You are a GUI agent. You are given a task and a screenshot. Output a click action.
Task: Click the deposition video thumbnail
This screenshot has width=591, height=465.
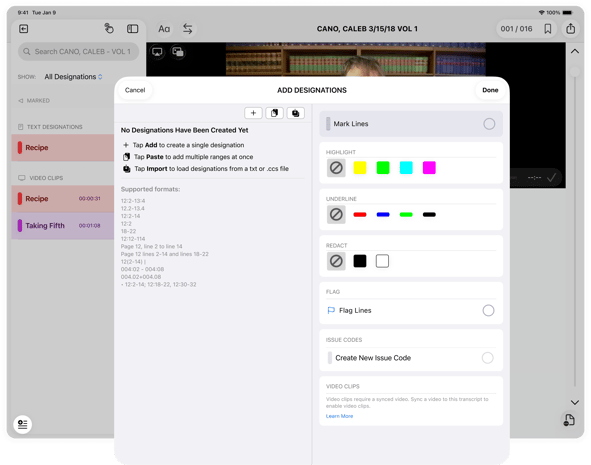coord(355,59)
